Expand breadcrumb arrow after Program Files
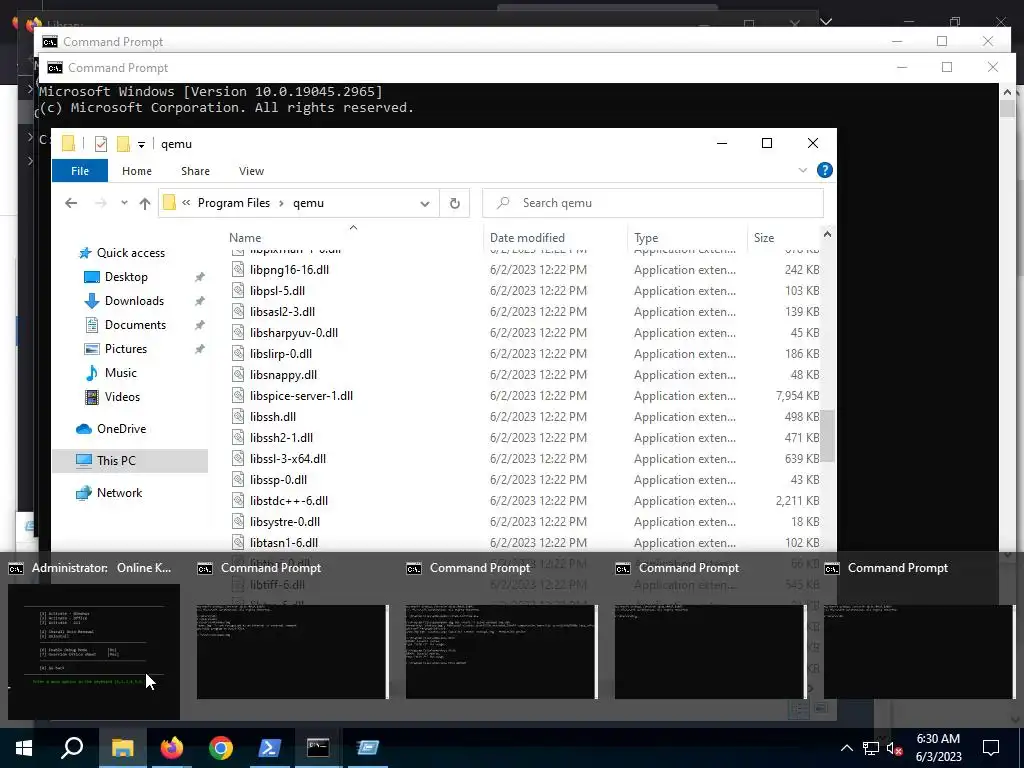 coord(281,203)
